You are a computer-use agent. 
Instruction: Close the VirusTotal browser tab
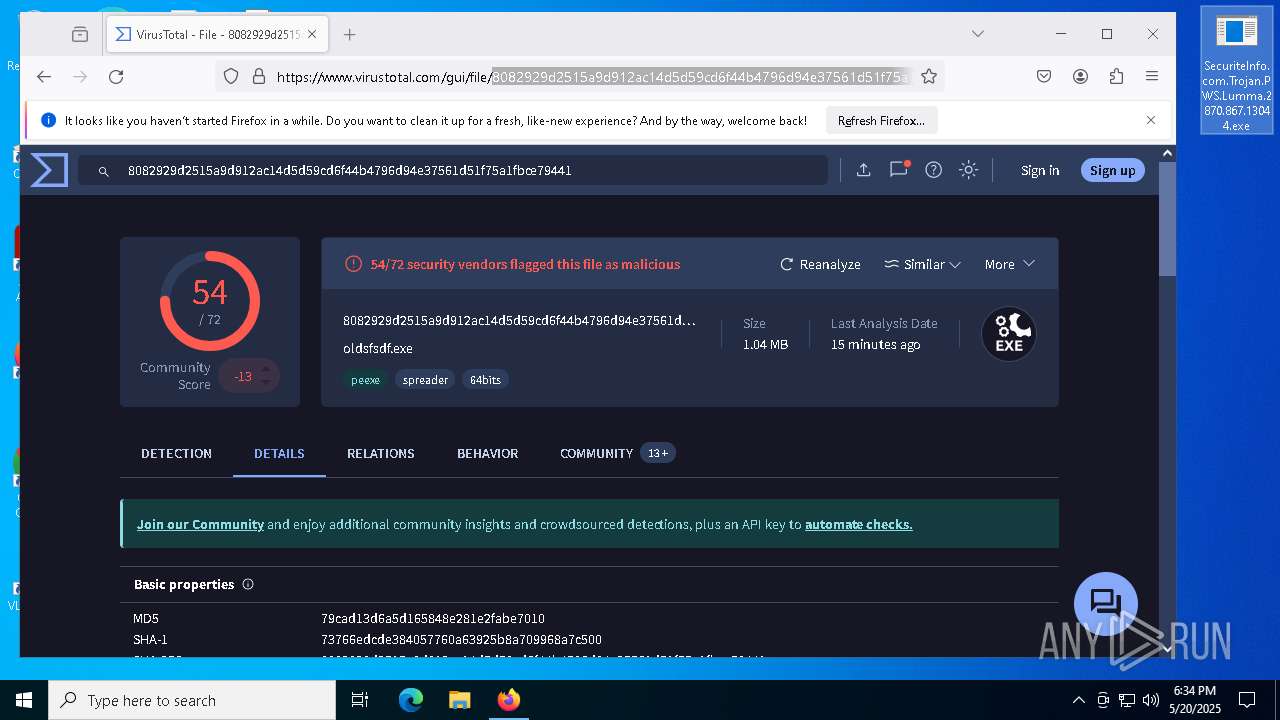[x=312, y=34]
